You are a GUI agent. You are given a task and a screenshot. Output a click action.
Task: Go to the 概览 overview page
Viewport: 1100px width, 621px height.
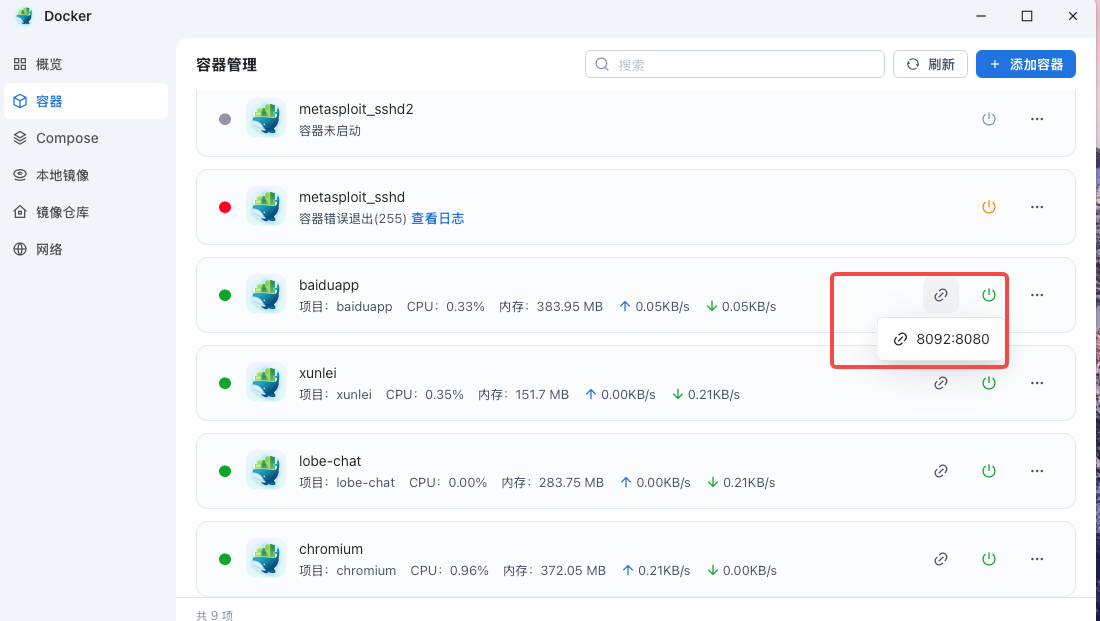[x=86, y=65]
